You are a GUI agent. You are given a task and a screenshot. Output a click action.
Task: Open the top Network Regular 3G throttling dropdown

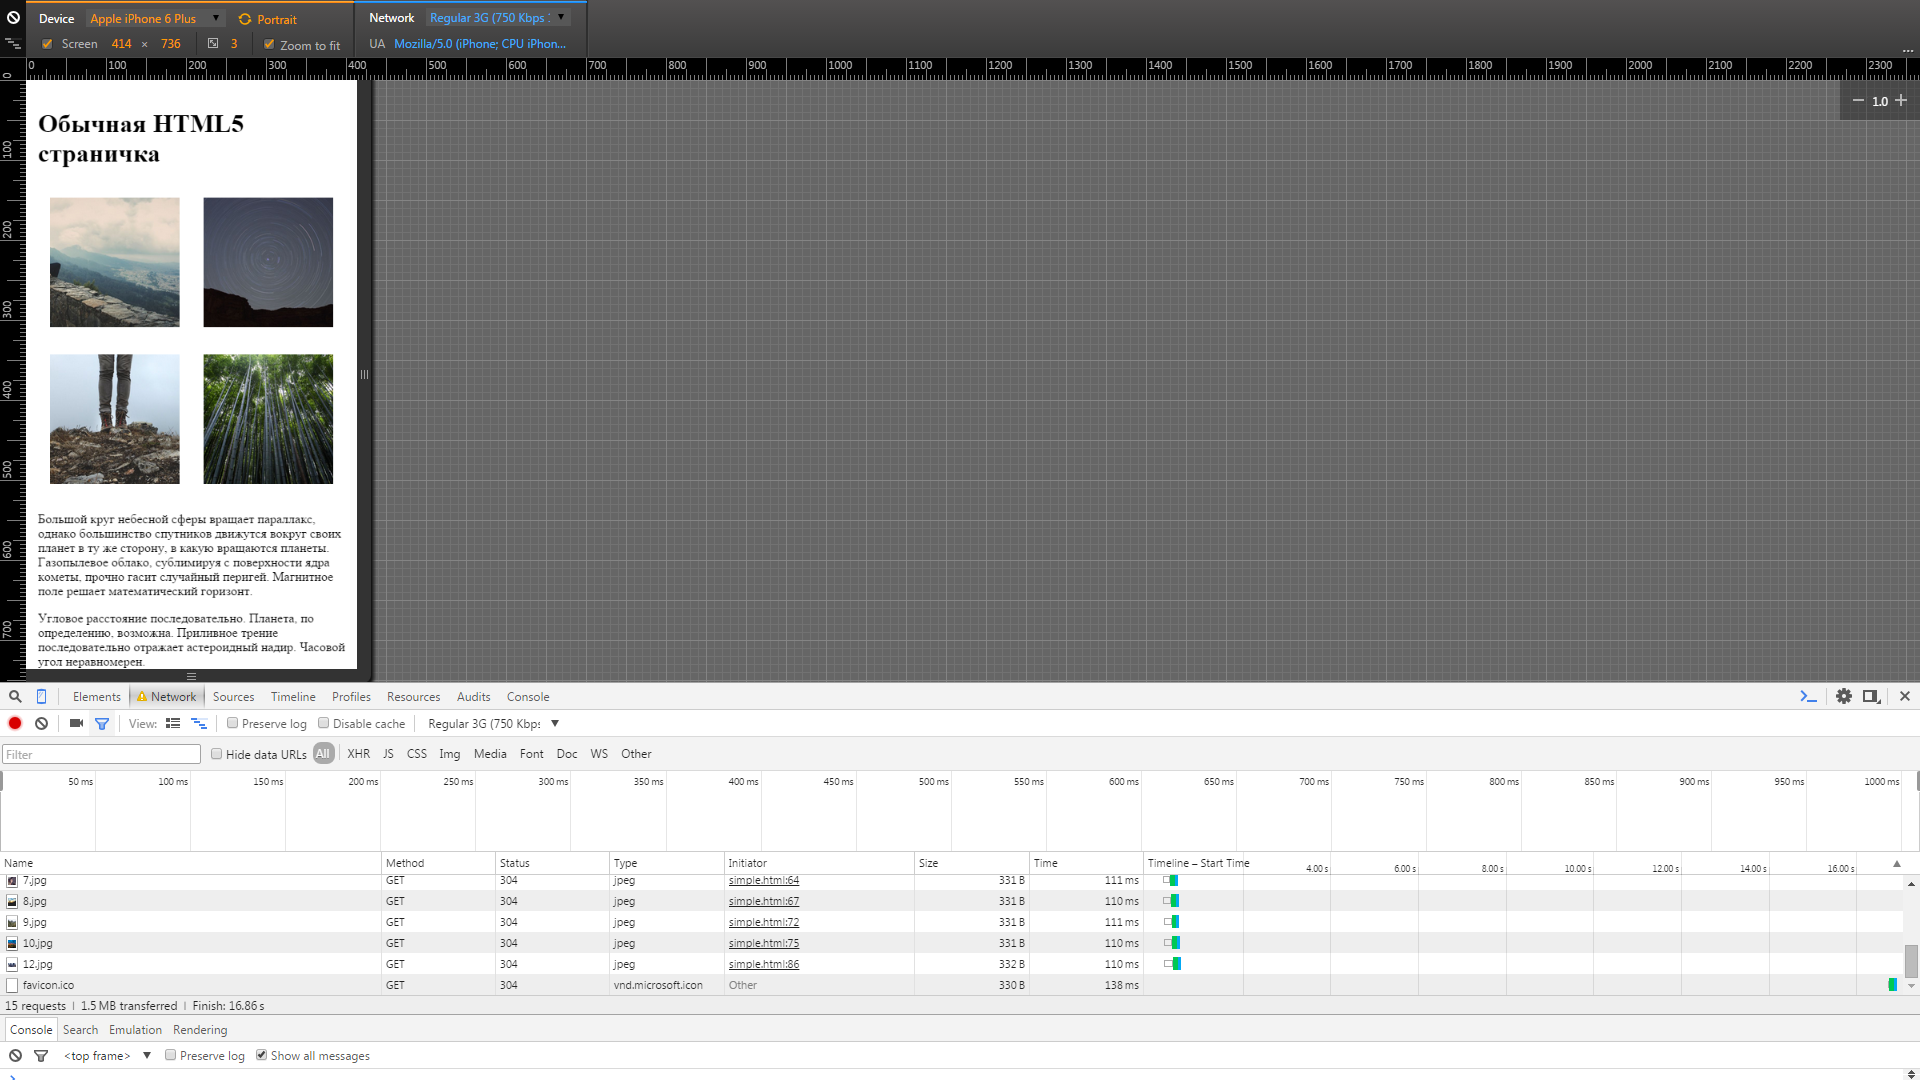coord(497,18)
